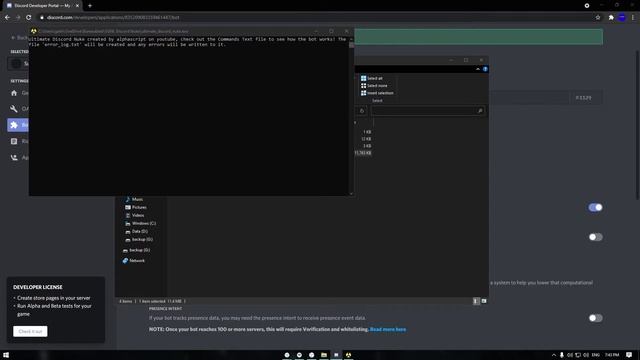640x360 pixels.
Task: Reload the Discord Developer Portal page
Action: click(29, 18)
